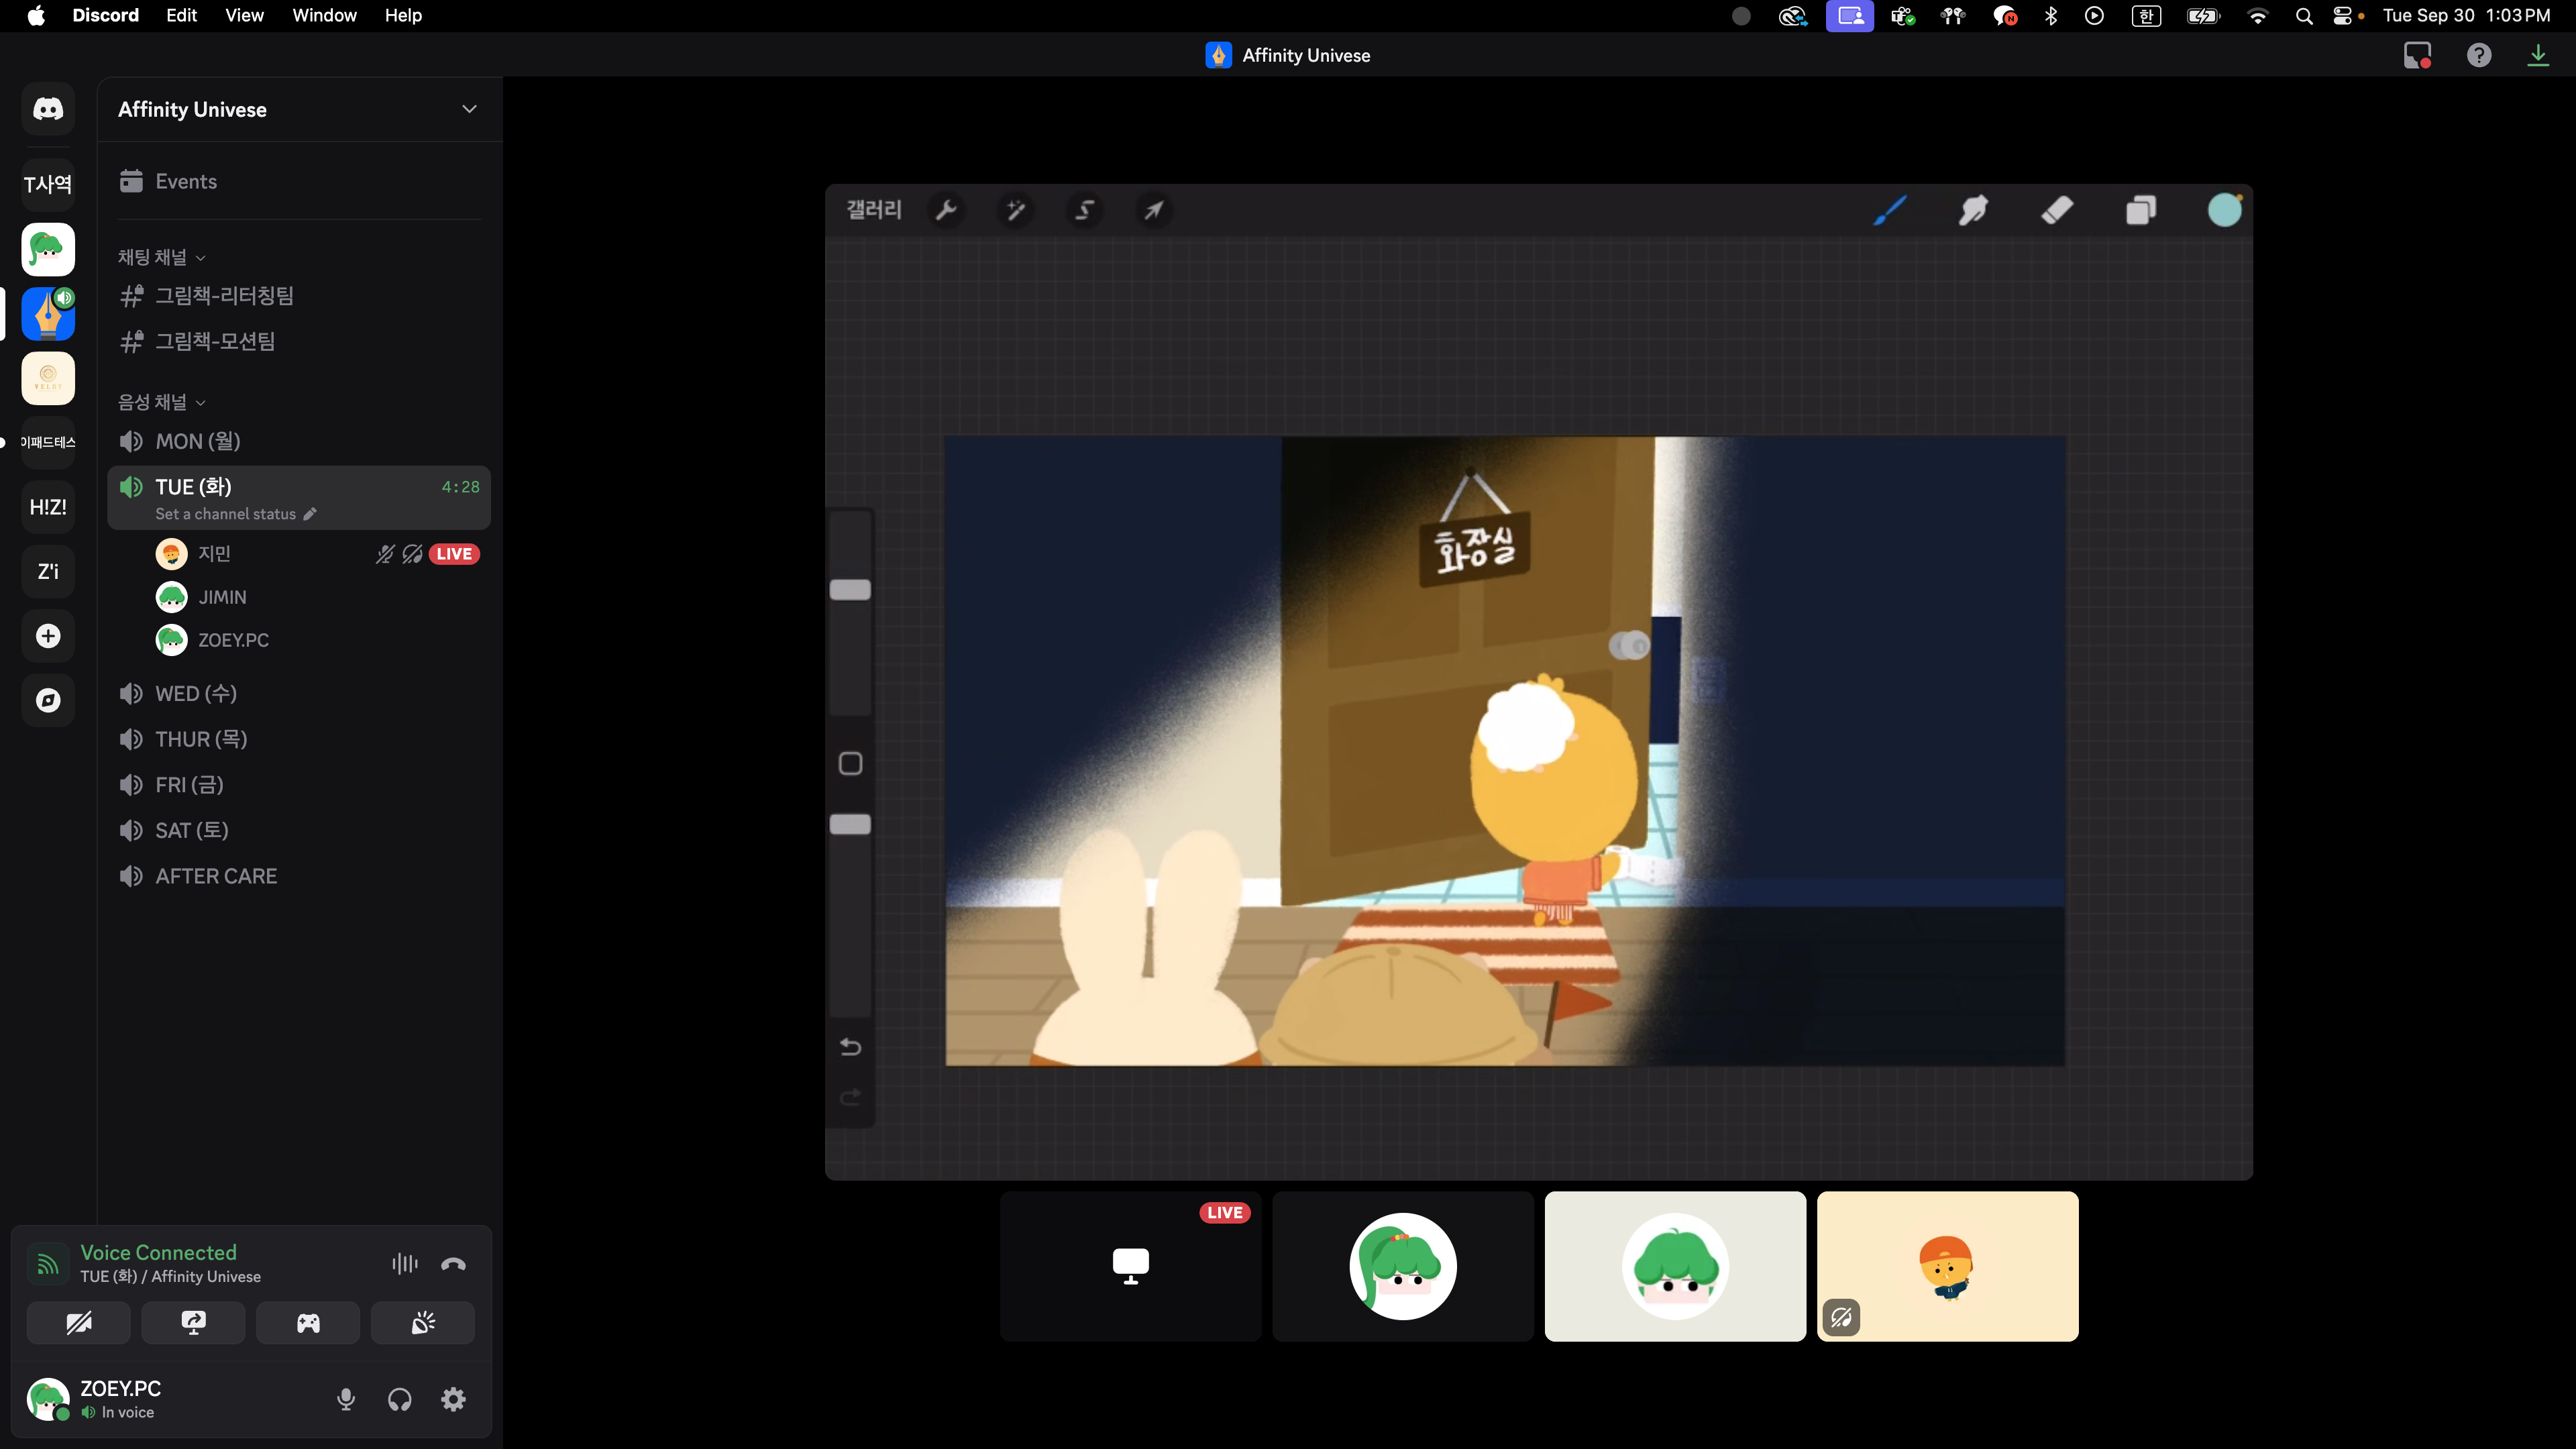The width and height of the screenshot is (2576, 1449).
Task: Toggle the microphone mute button
Action: coord(346,1399)
